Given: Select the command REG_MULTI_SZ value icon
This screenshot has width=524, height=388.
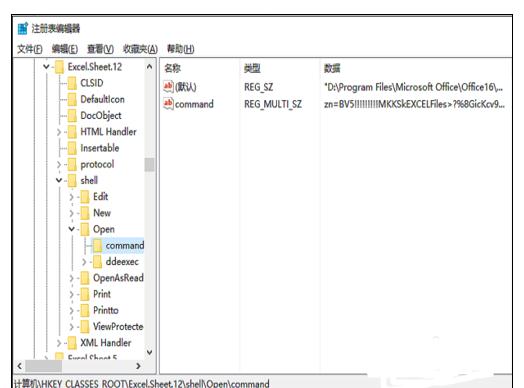Looking at the screenshot, I should [x=168, y=104].
